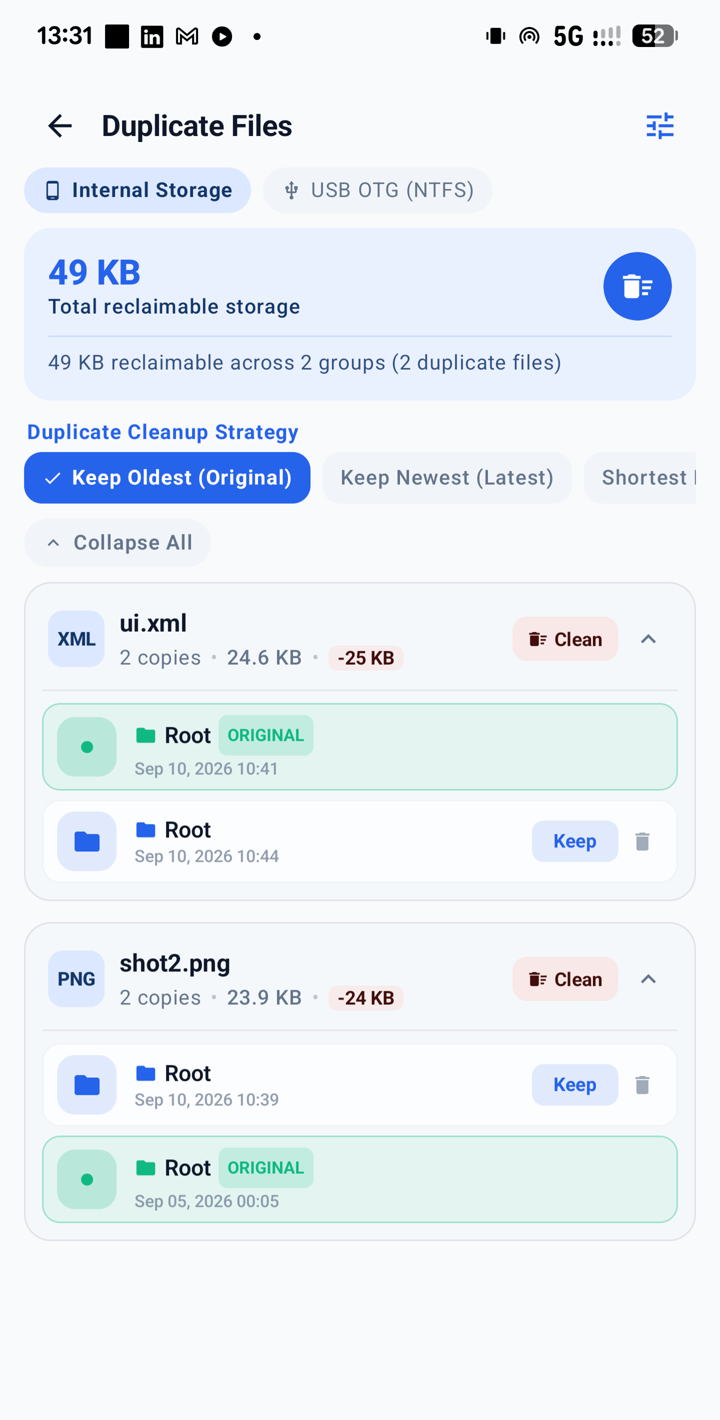Switch to the USB OTG (NTFS) tab

(x=378, y=190)
